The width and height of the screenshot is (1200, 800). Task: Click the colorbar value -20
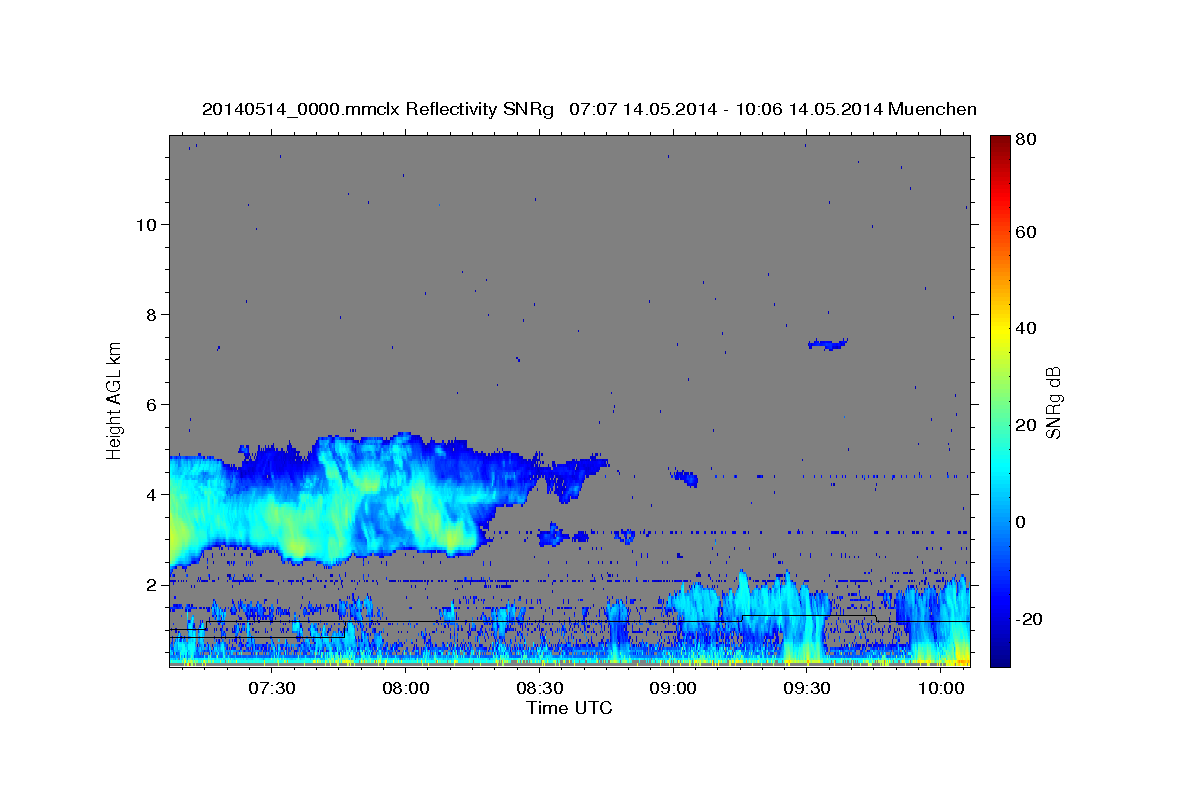point(1029,619)
